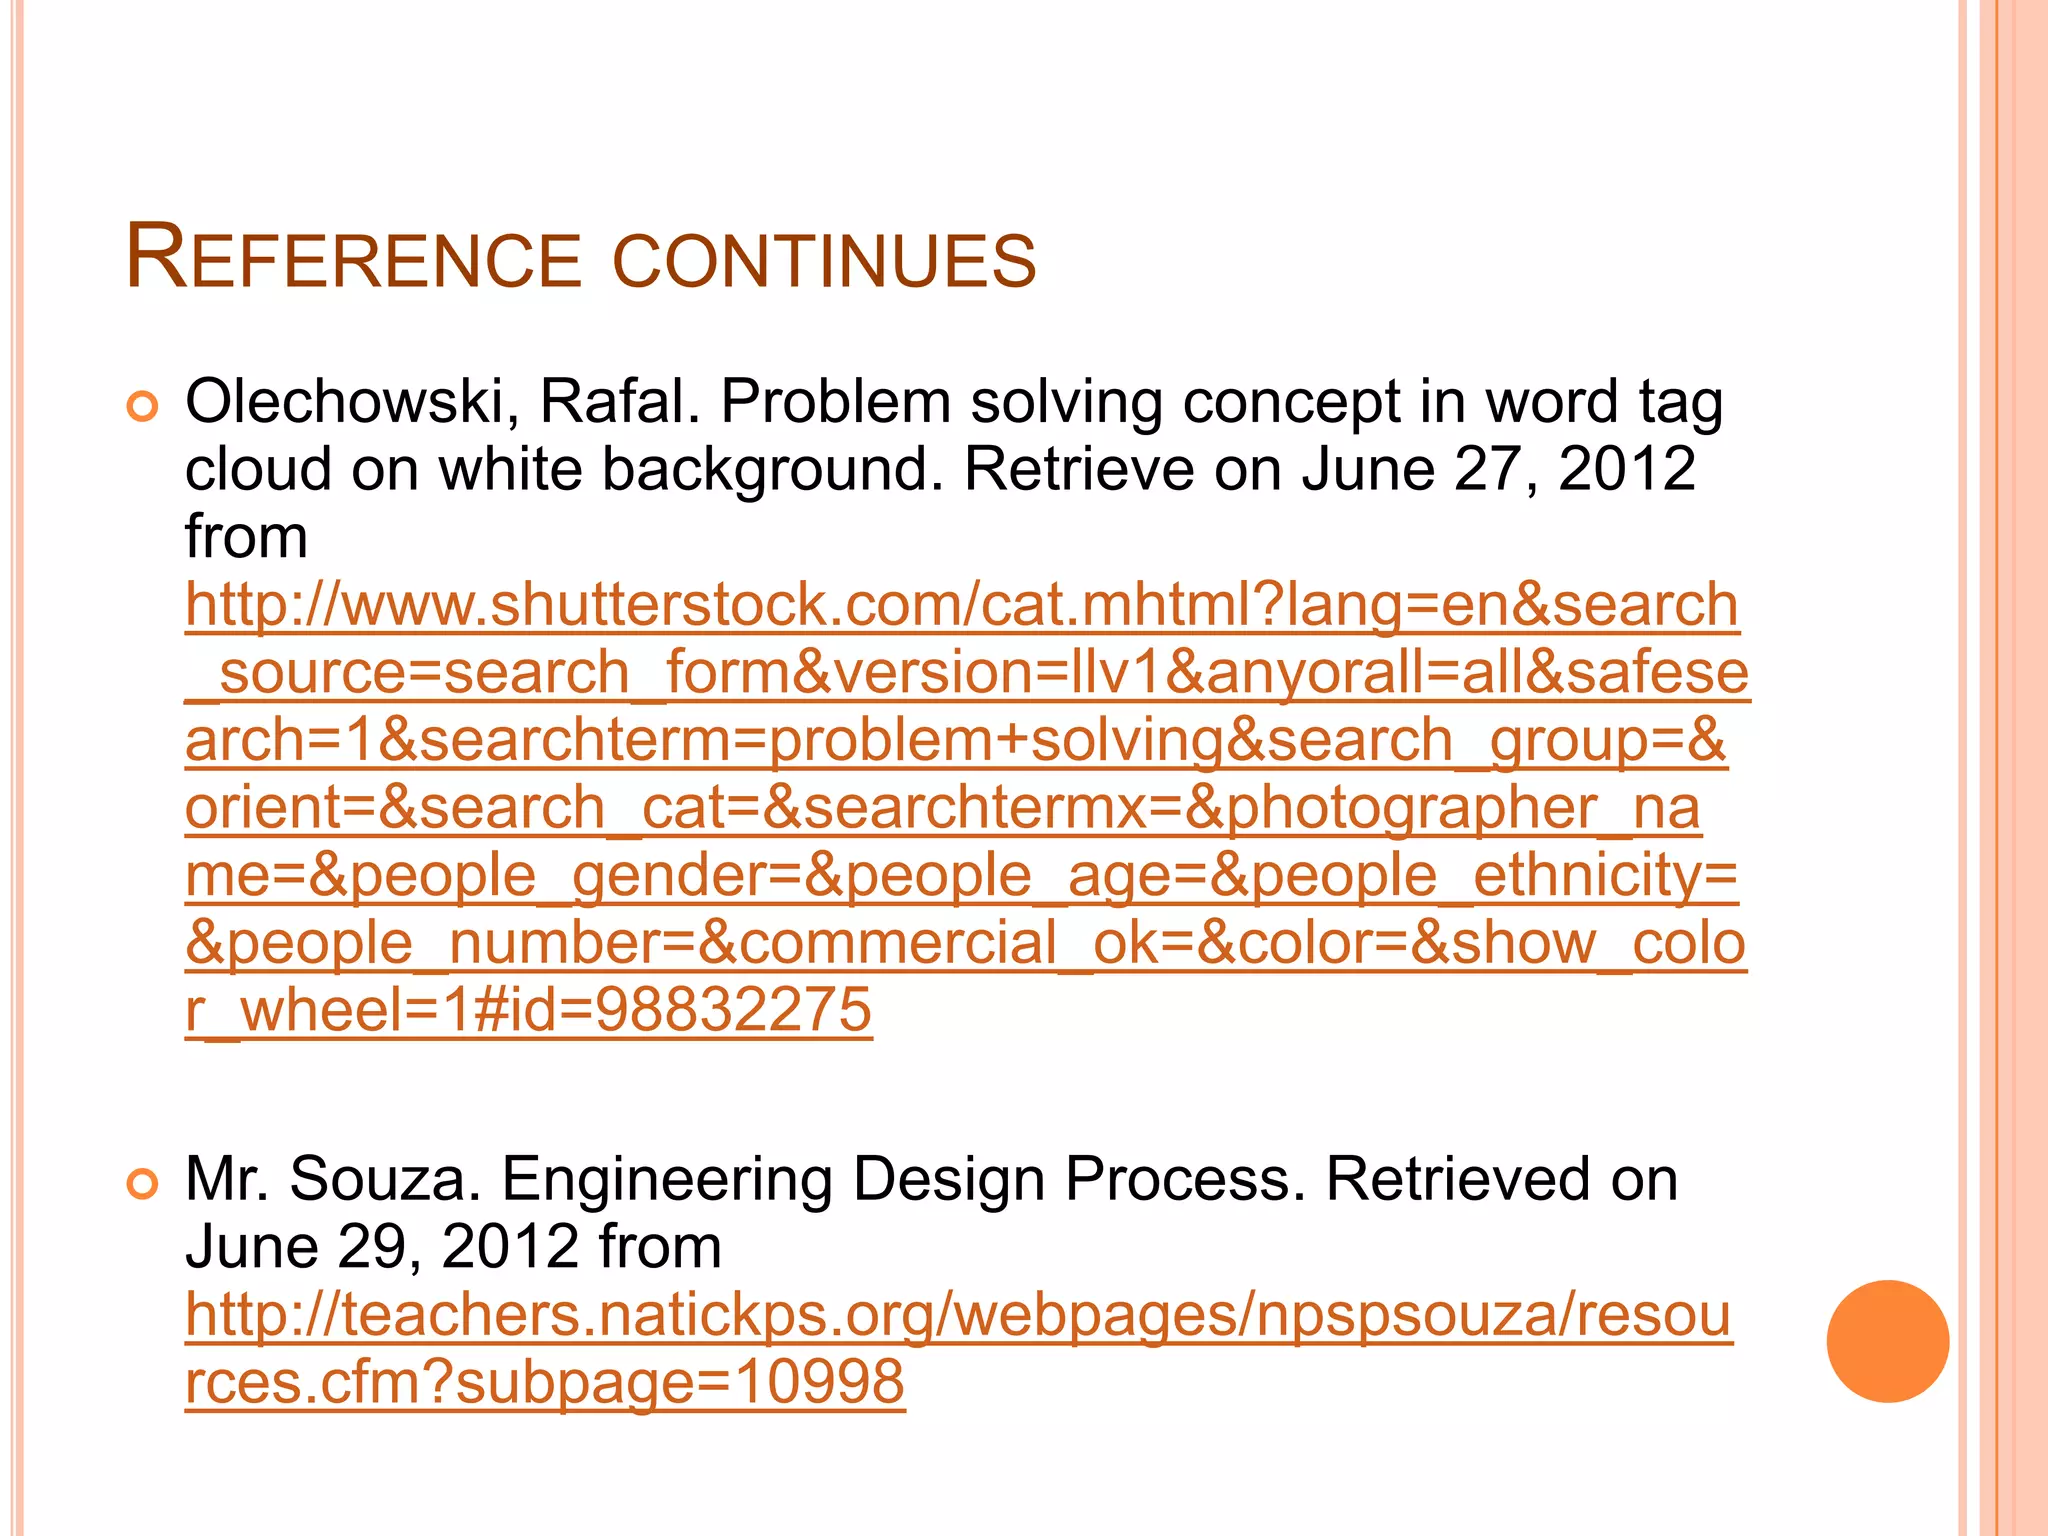Image resolution: width=2048 pixels, height=1536 pixels.
Task: Open the shutterstock.com cat.mhtml link
Action: coord(961,606)
